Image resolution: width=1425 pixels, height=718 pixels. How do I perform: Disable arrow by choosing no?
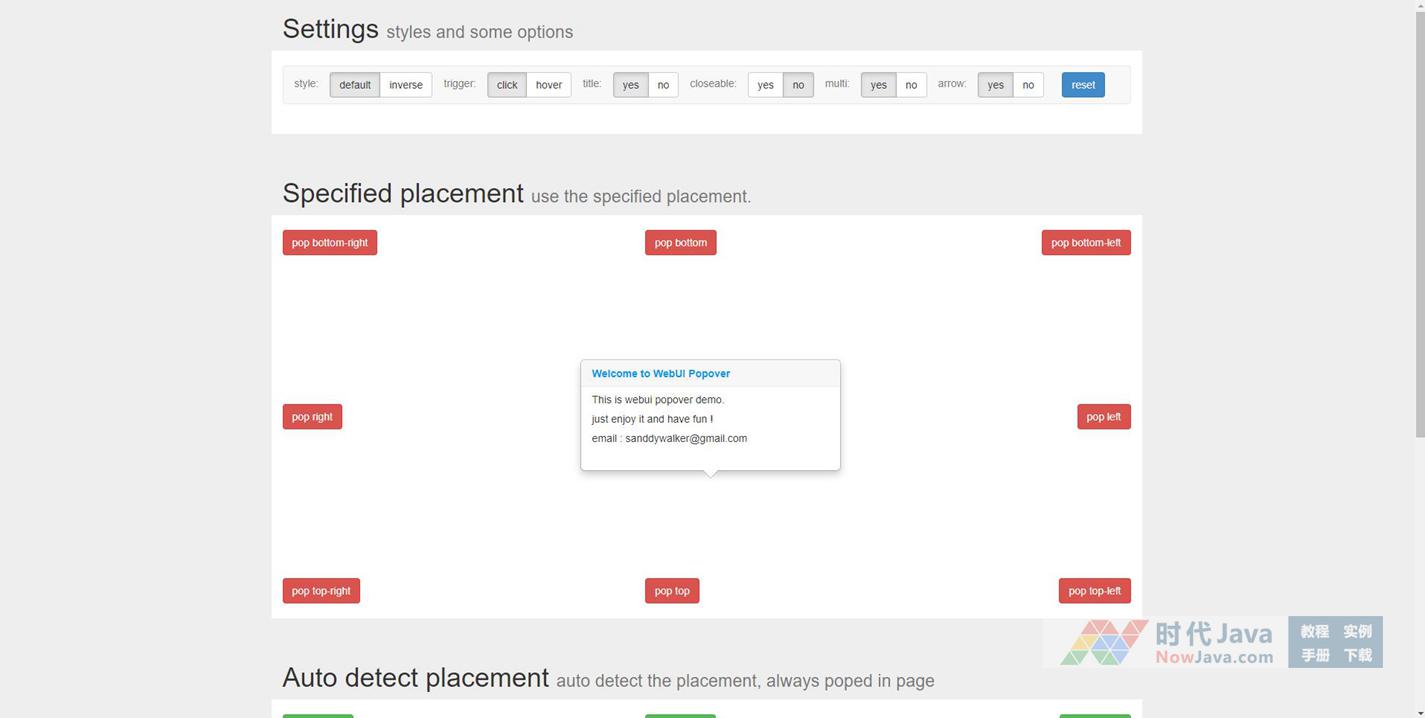(1028, 85)
